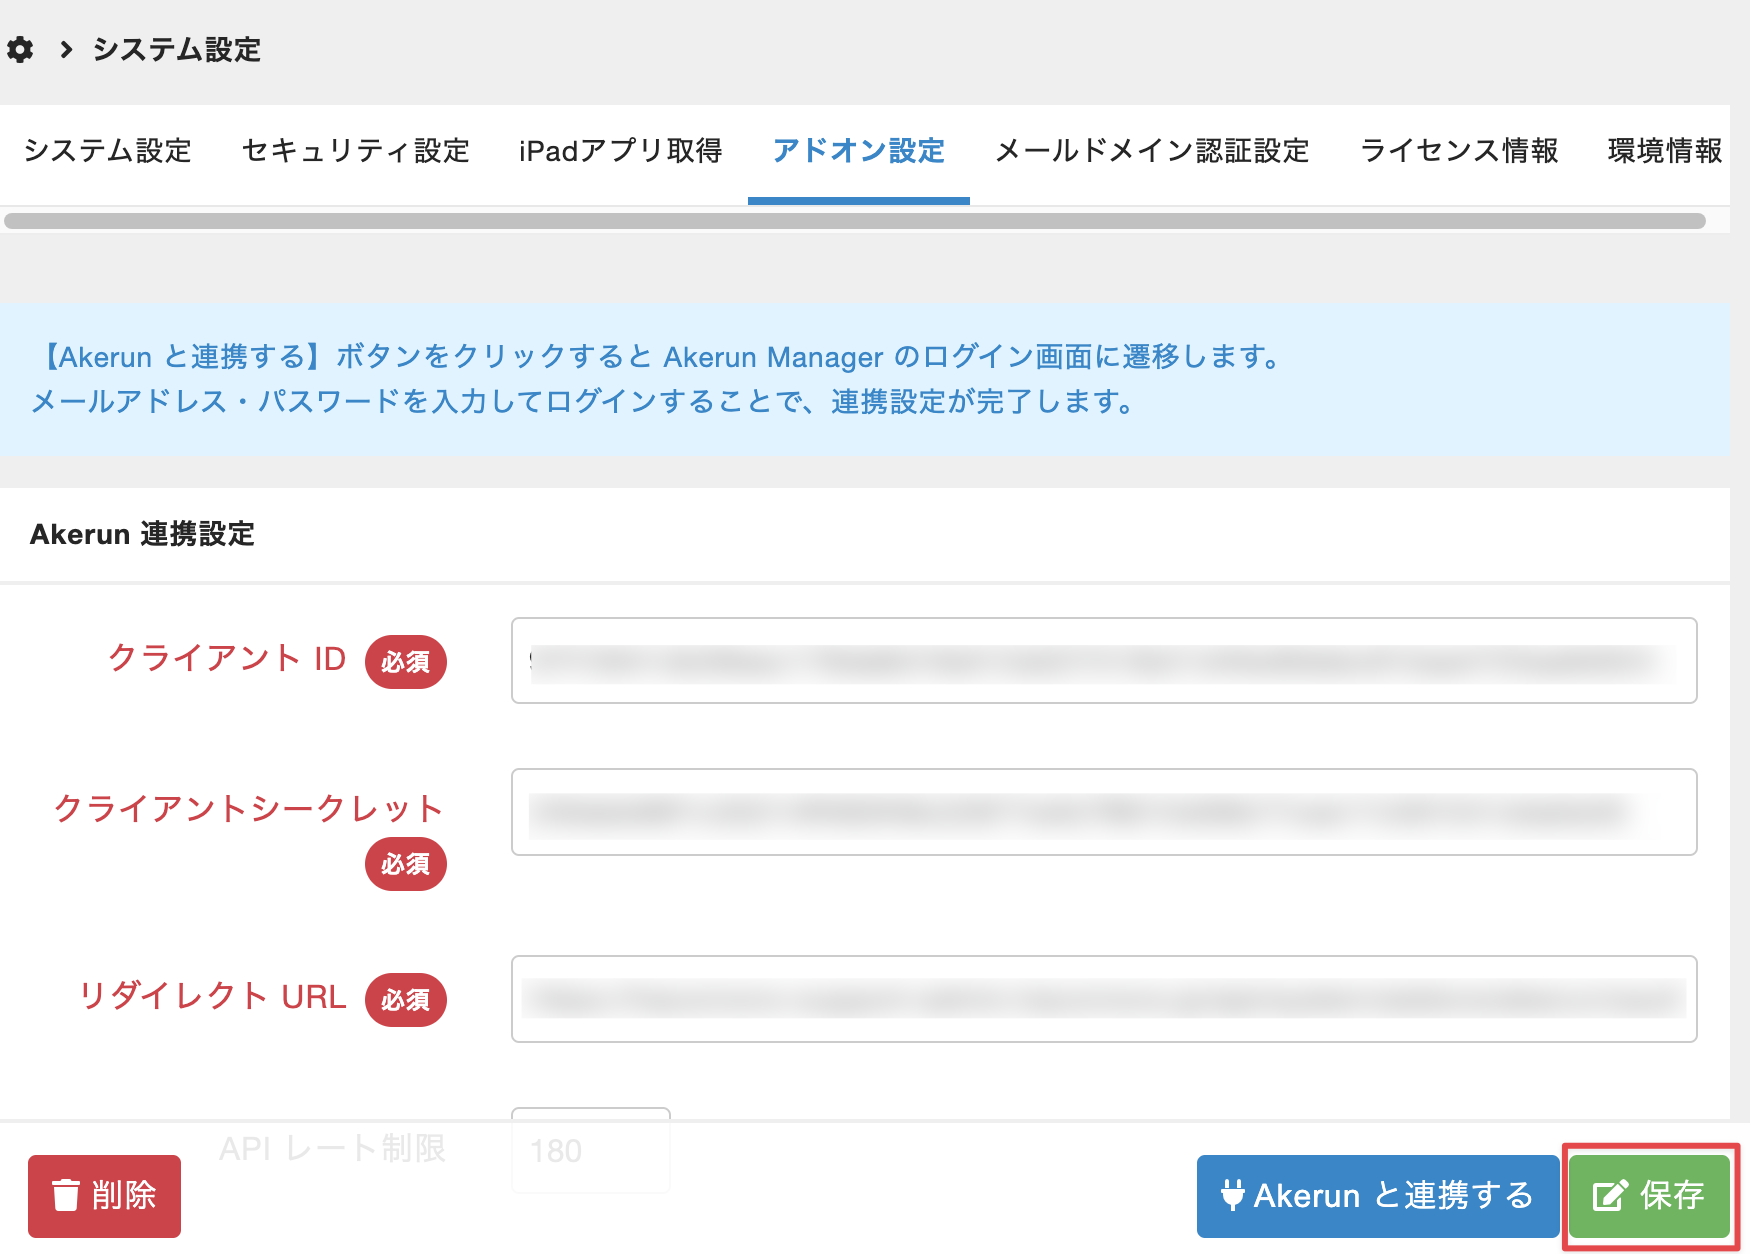Screen dimensions: 1750x1254
Task: Click the horizontal scrollbar under the tabs
Action: coord(855,221)
